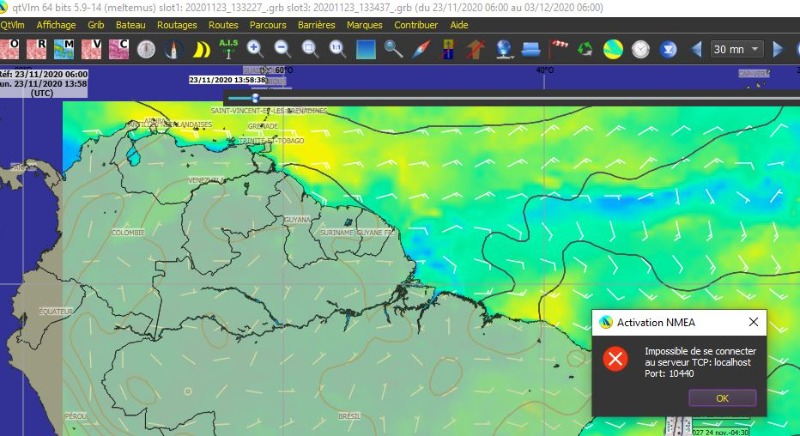
Task: Open the Routes menu
Action: click(223, 24)
